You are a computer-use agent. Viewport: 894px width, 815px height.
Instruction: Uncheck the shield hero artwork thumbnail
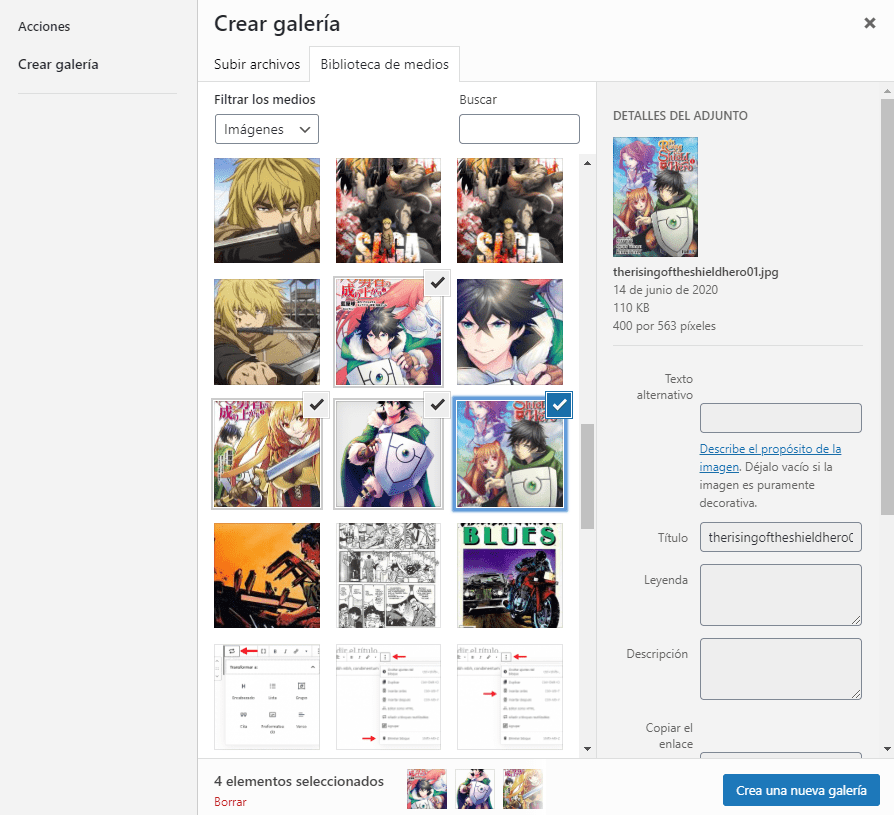click(x=437, y=405)
